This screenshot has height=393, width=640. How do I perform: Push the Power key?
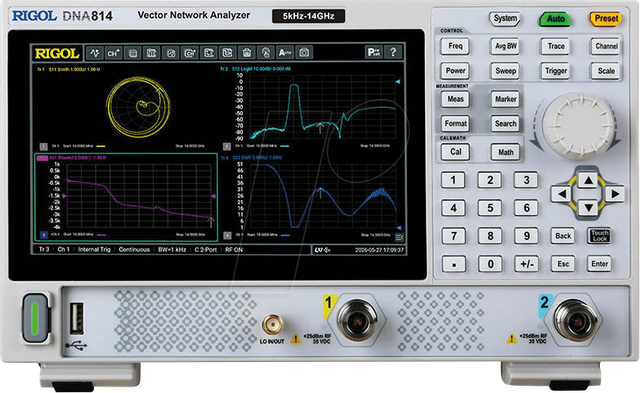pos(455,71)
